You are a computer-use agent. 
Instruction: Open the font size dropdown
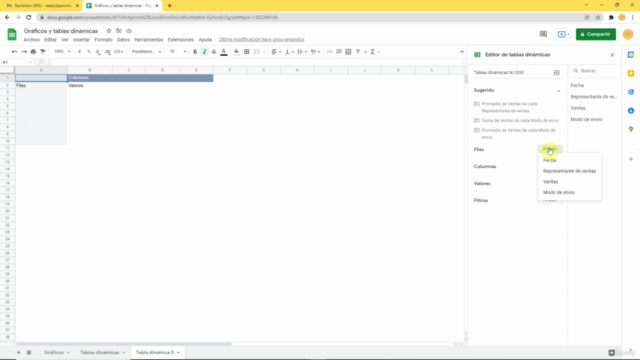[x=178, y=52]
